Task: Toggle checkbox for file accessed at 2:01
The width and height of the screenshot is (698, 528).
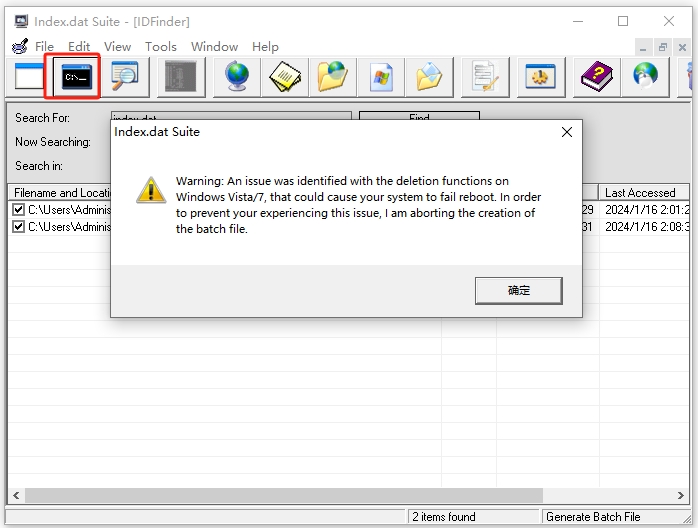Action: point(18,210)
